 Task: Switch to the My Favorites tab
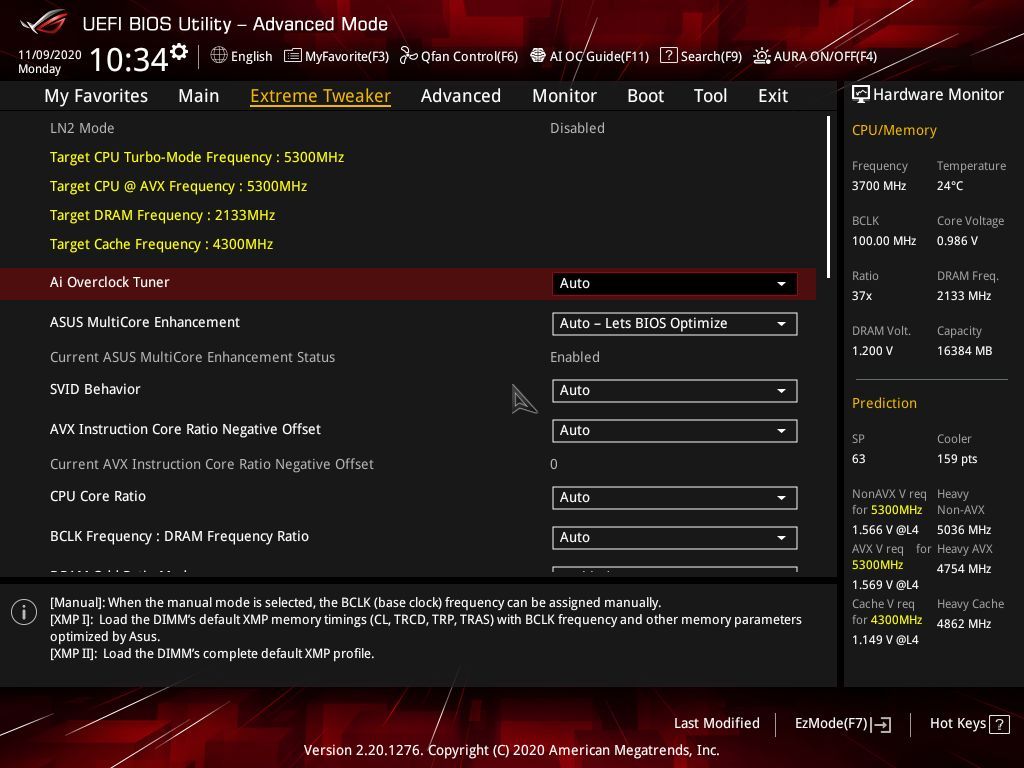96,96
